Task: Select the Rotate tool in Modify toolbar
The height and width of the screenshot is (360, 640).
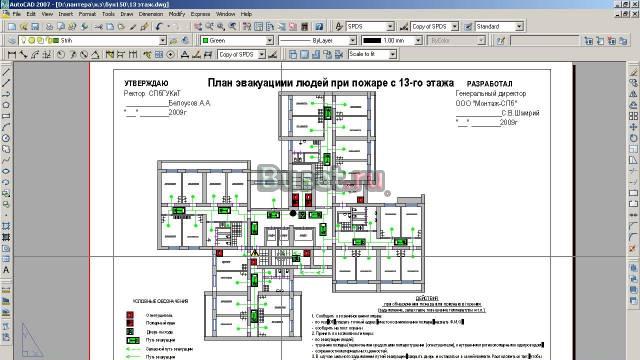Action: coord(633,138)
